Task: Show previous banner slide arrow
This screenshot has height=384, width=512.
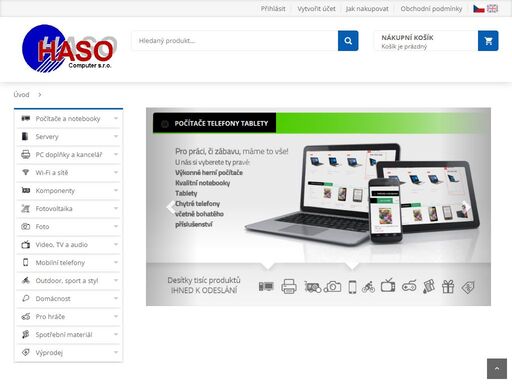Action: [171, 207]
